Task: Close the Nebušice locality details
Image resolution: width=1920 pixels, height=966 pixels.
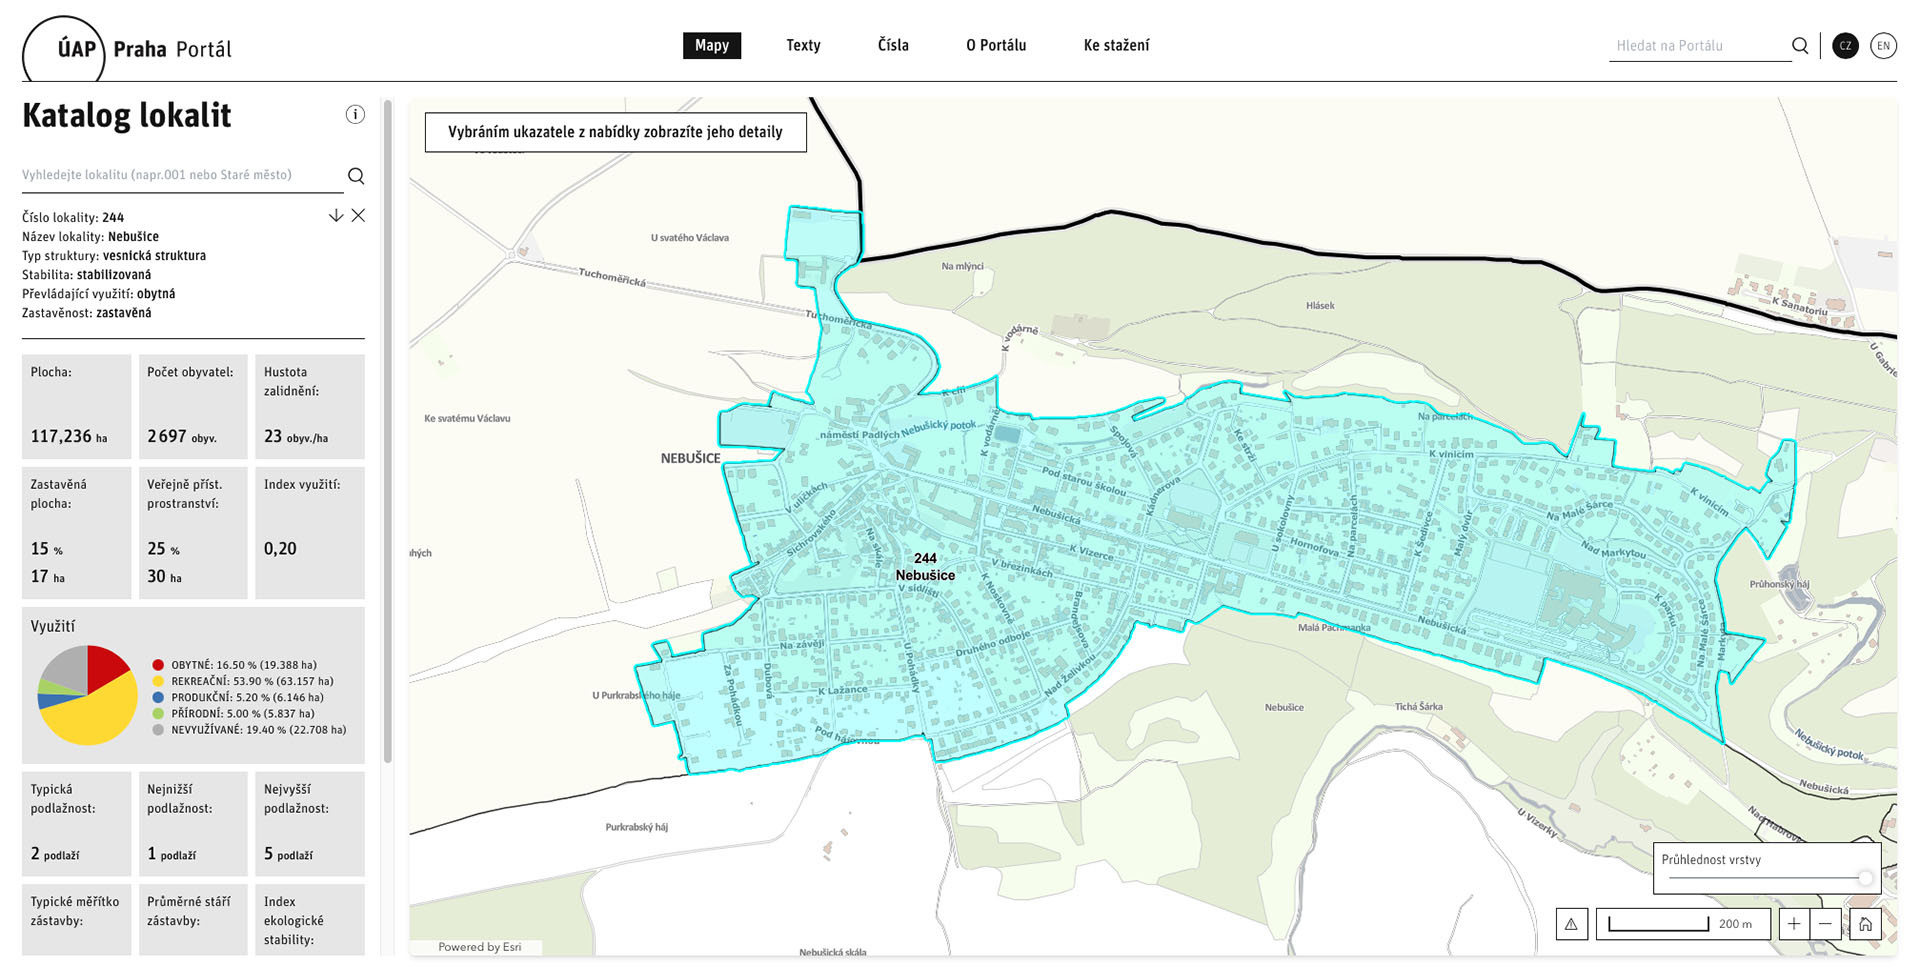Action: click(x=358, y=216)
